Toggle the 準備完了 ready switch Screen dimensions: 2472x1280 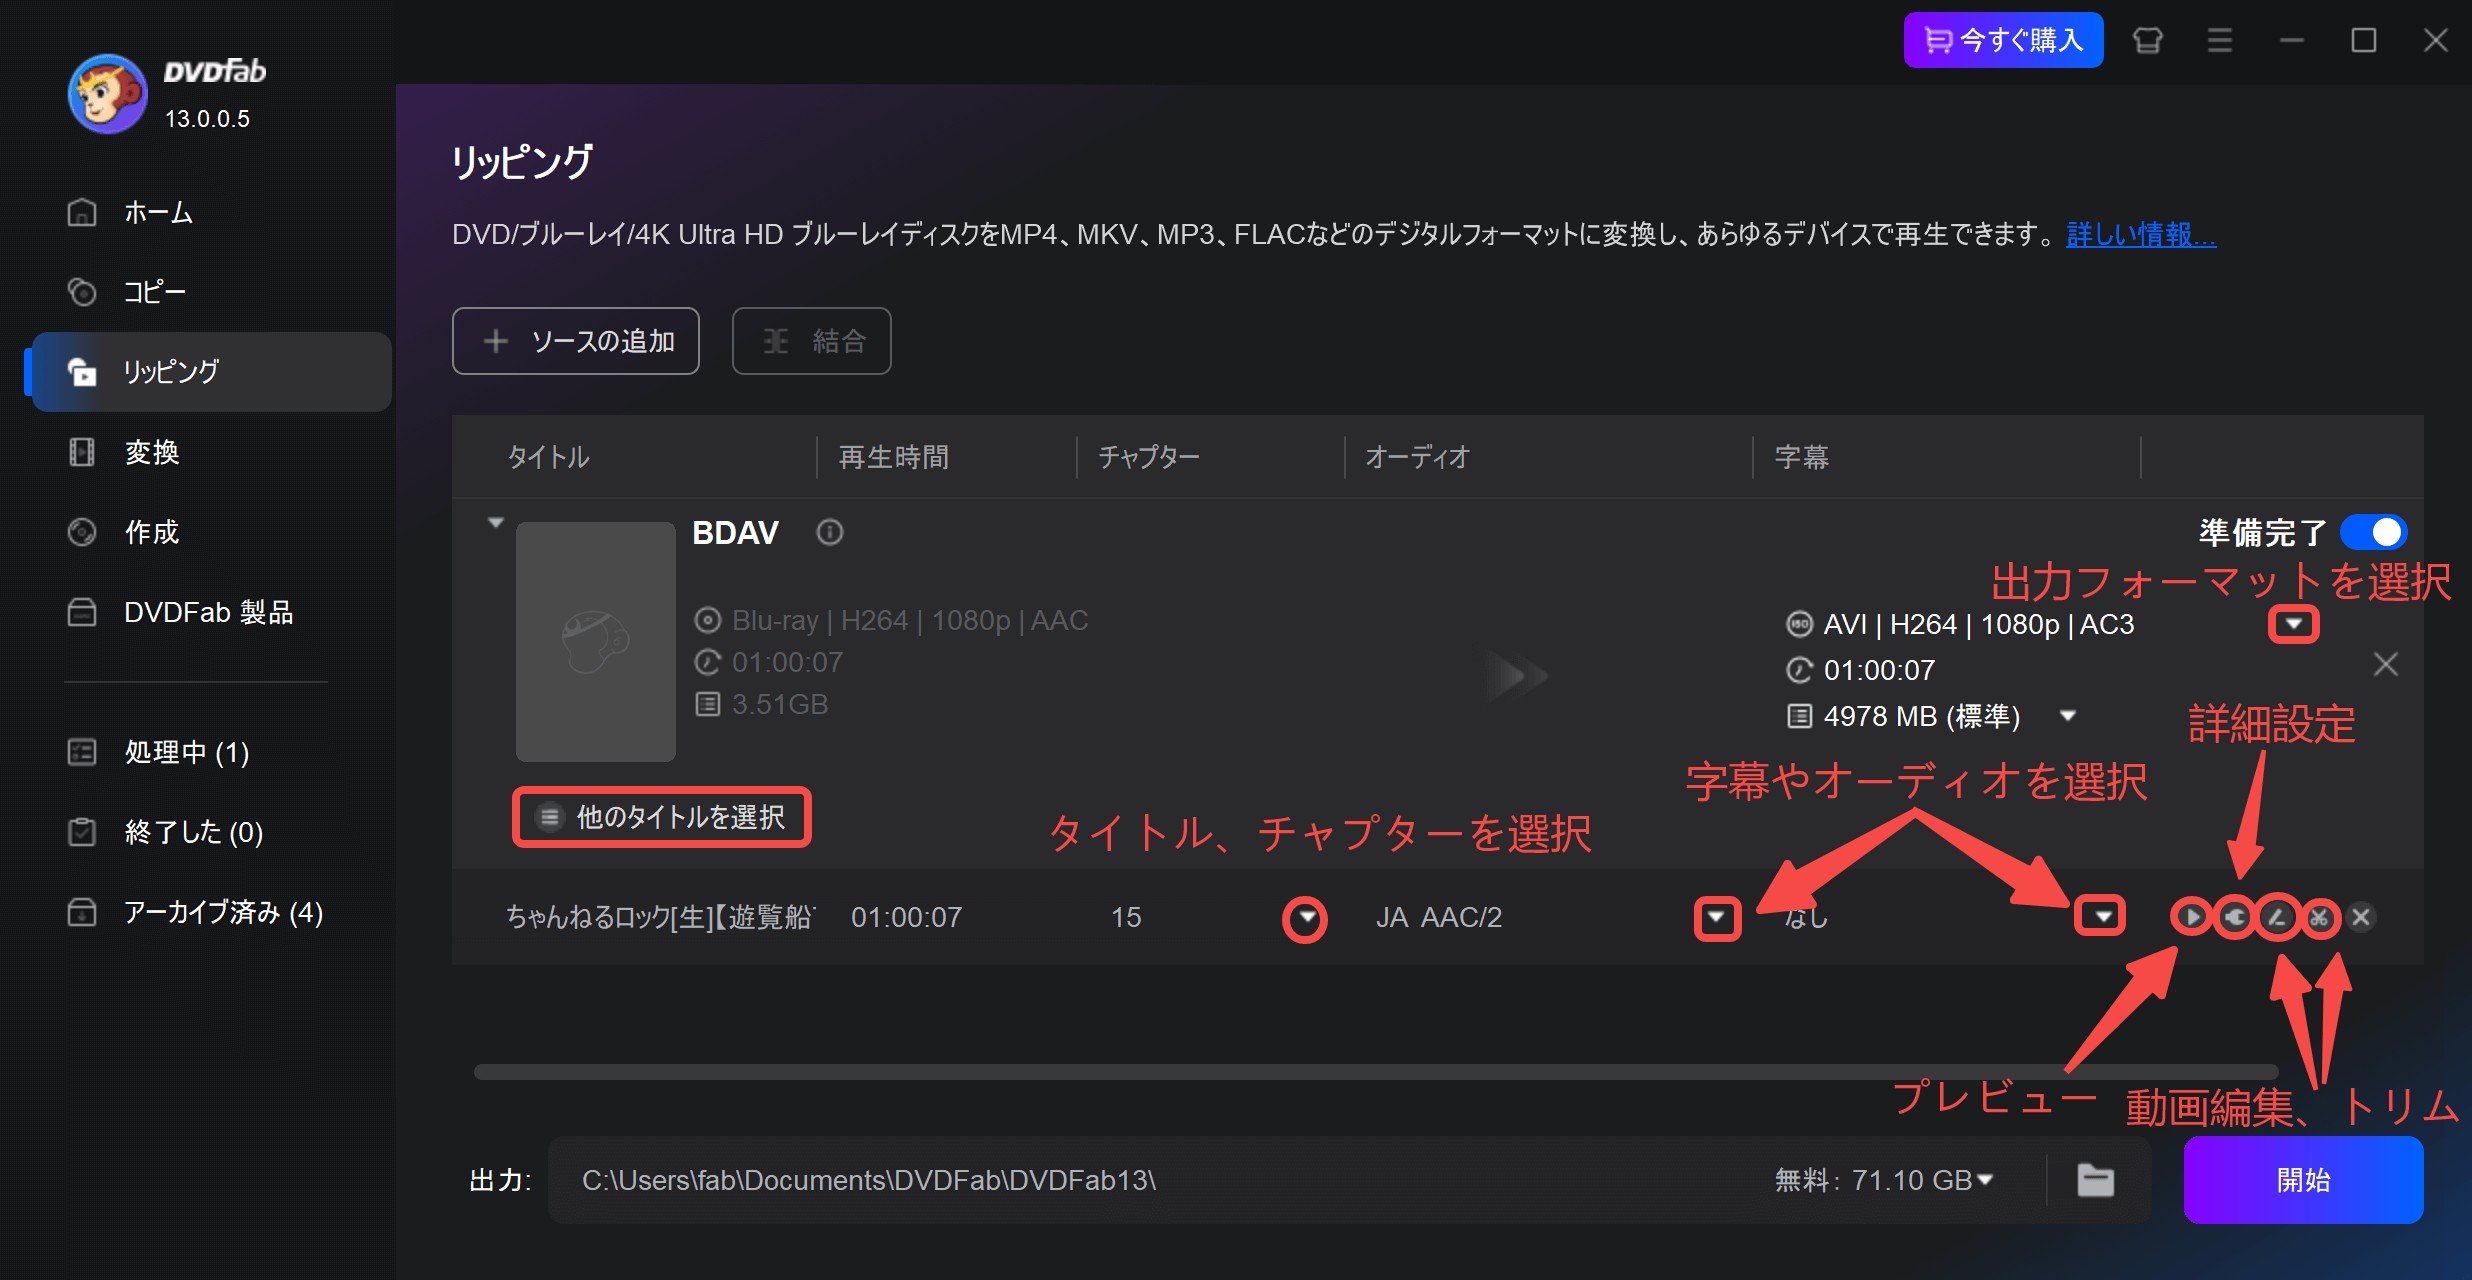(2374, 532)
